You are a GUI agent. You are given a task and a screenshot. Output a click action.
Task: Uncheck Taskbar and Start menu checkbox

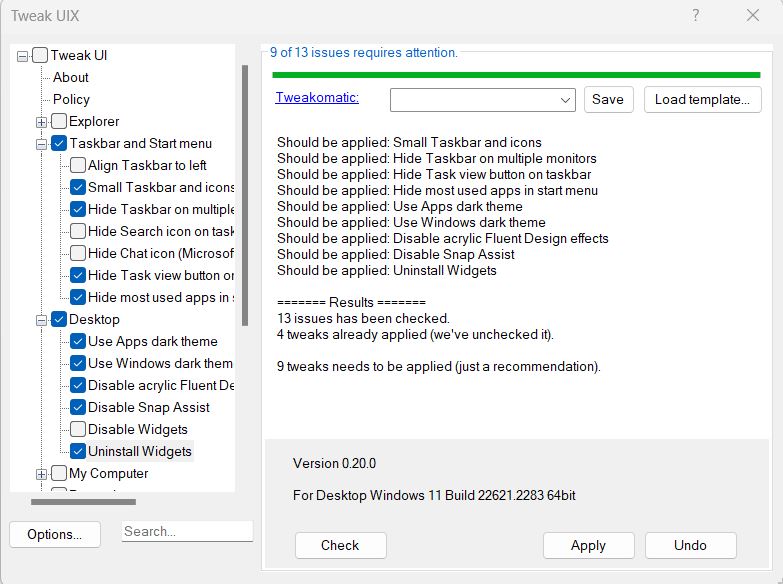click(59, 143)
